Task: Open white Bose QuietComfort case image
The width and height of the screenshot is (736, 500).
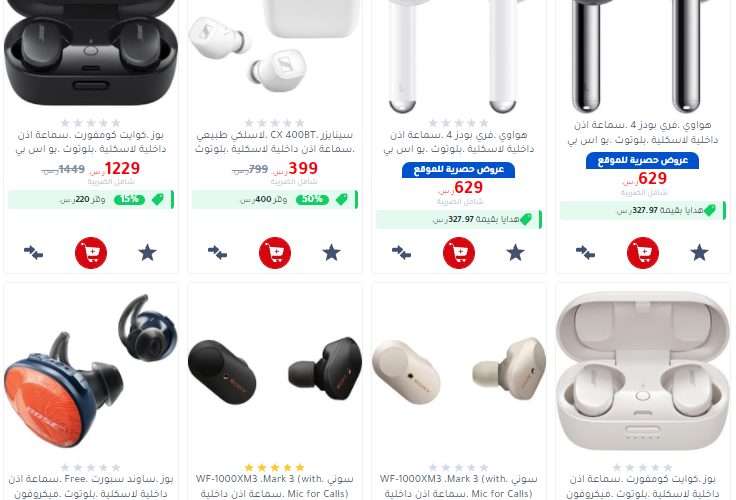Action: tap(643, 371)
